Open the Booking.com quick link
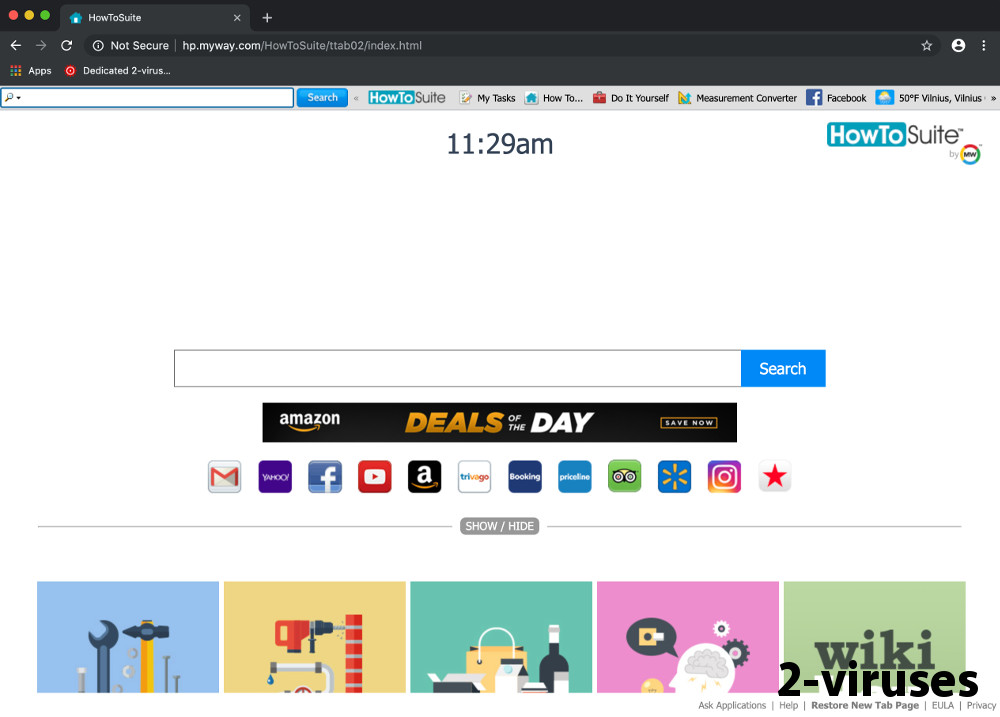This screenshot has height=717, width=1000. [x=524, y=477]
